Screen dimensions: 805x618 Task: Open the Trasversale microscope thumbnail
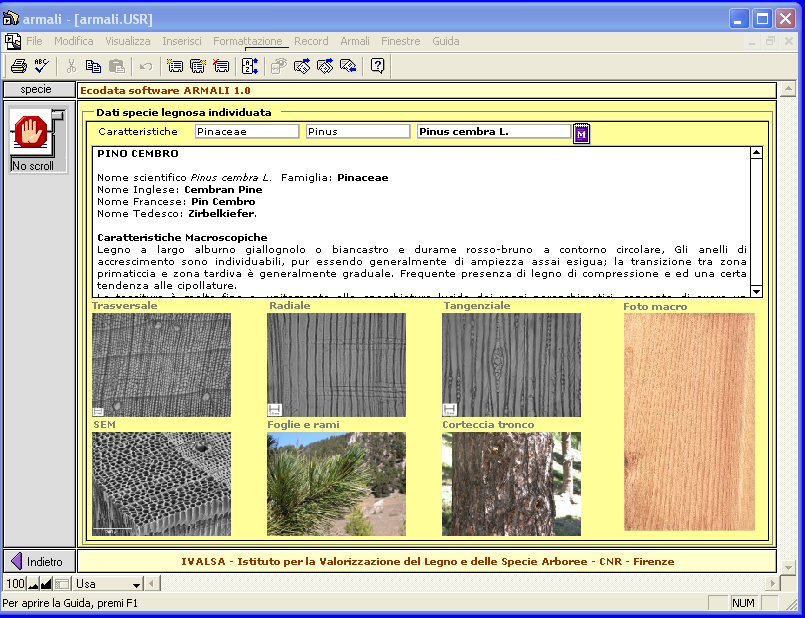(162, 365)
